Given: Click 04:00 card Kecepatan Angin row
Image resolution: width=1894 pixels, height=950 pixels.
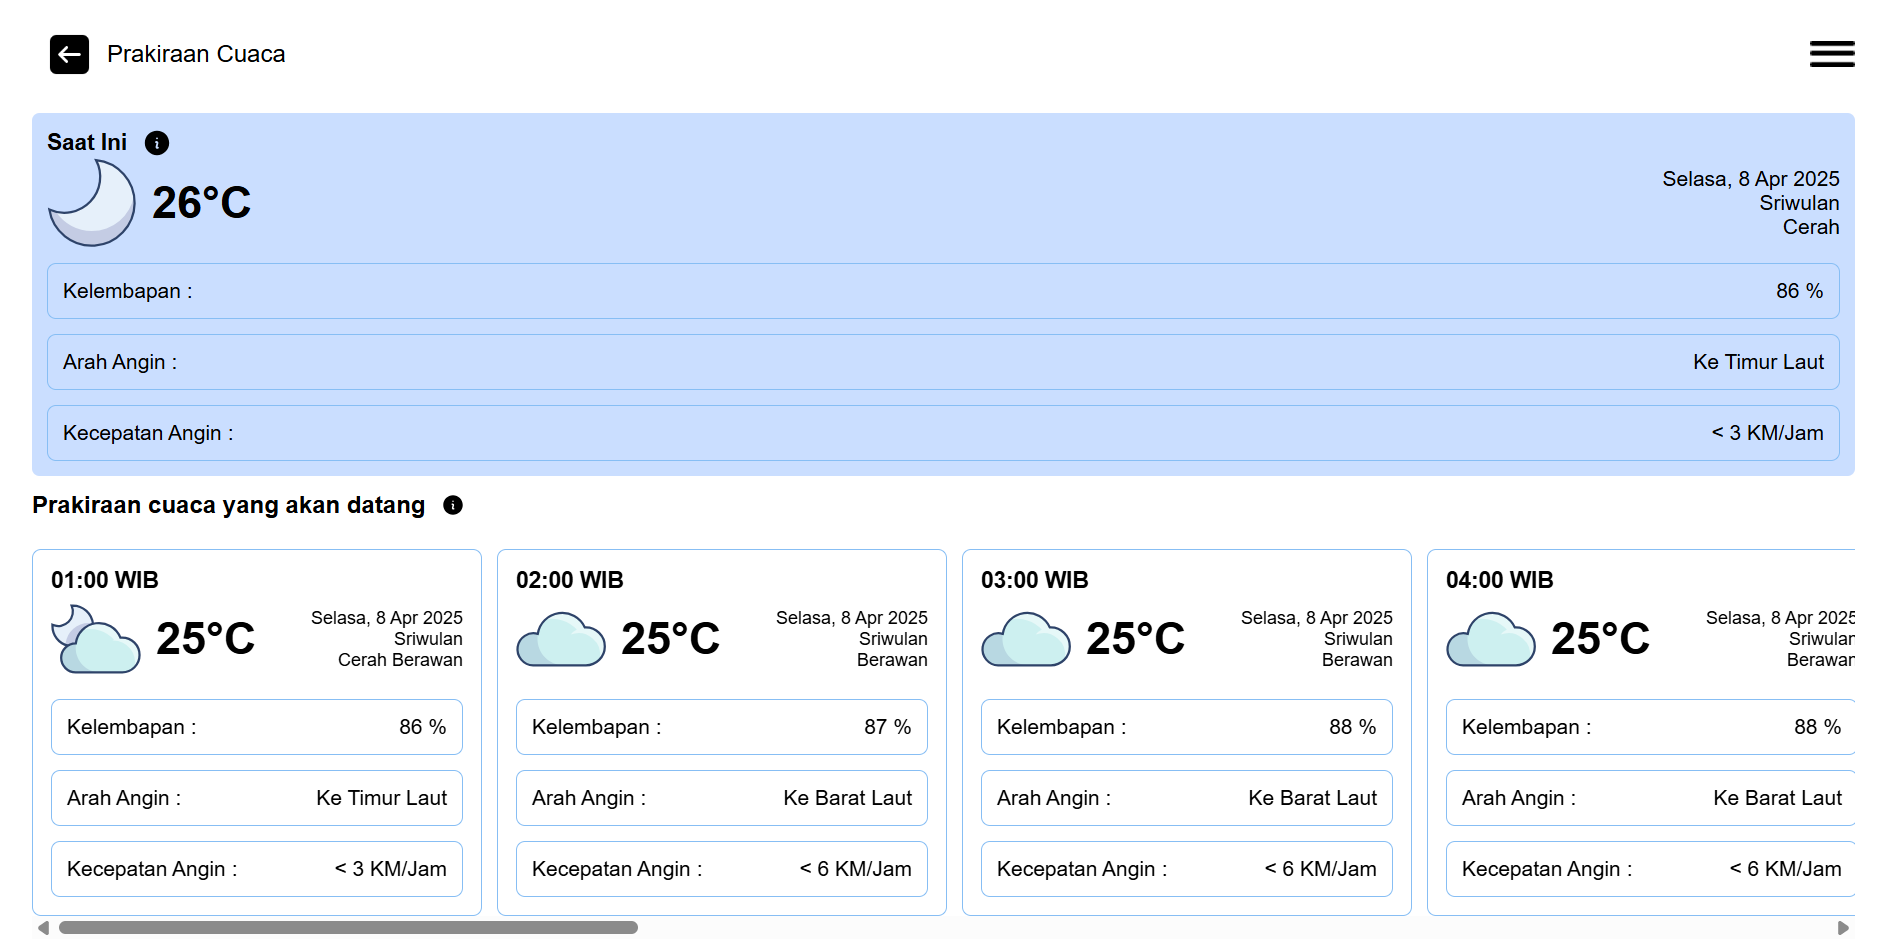Looking at the screenshot, I should (x=1650, y=869).
